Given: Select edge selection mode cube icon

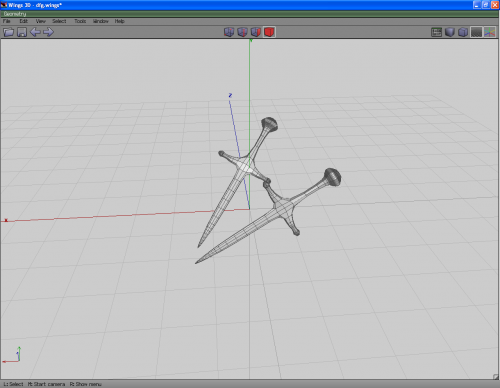Looking at the screenshot, I should (242, 32).
